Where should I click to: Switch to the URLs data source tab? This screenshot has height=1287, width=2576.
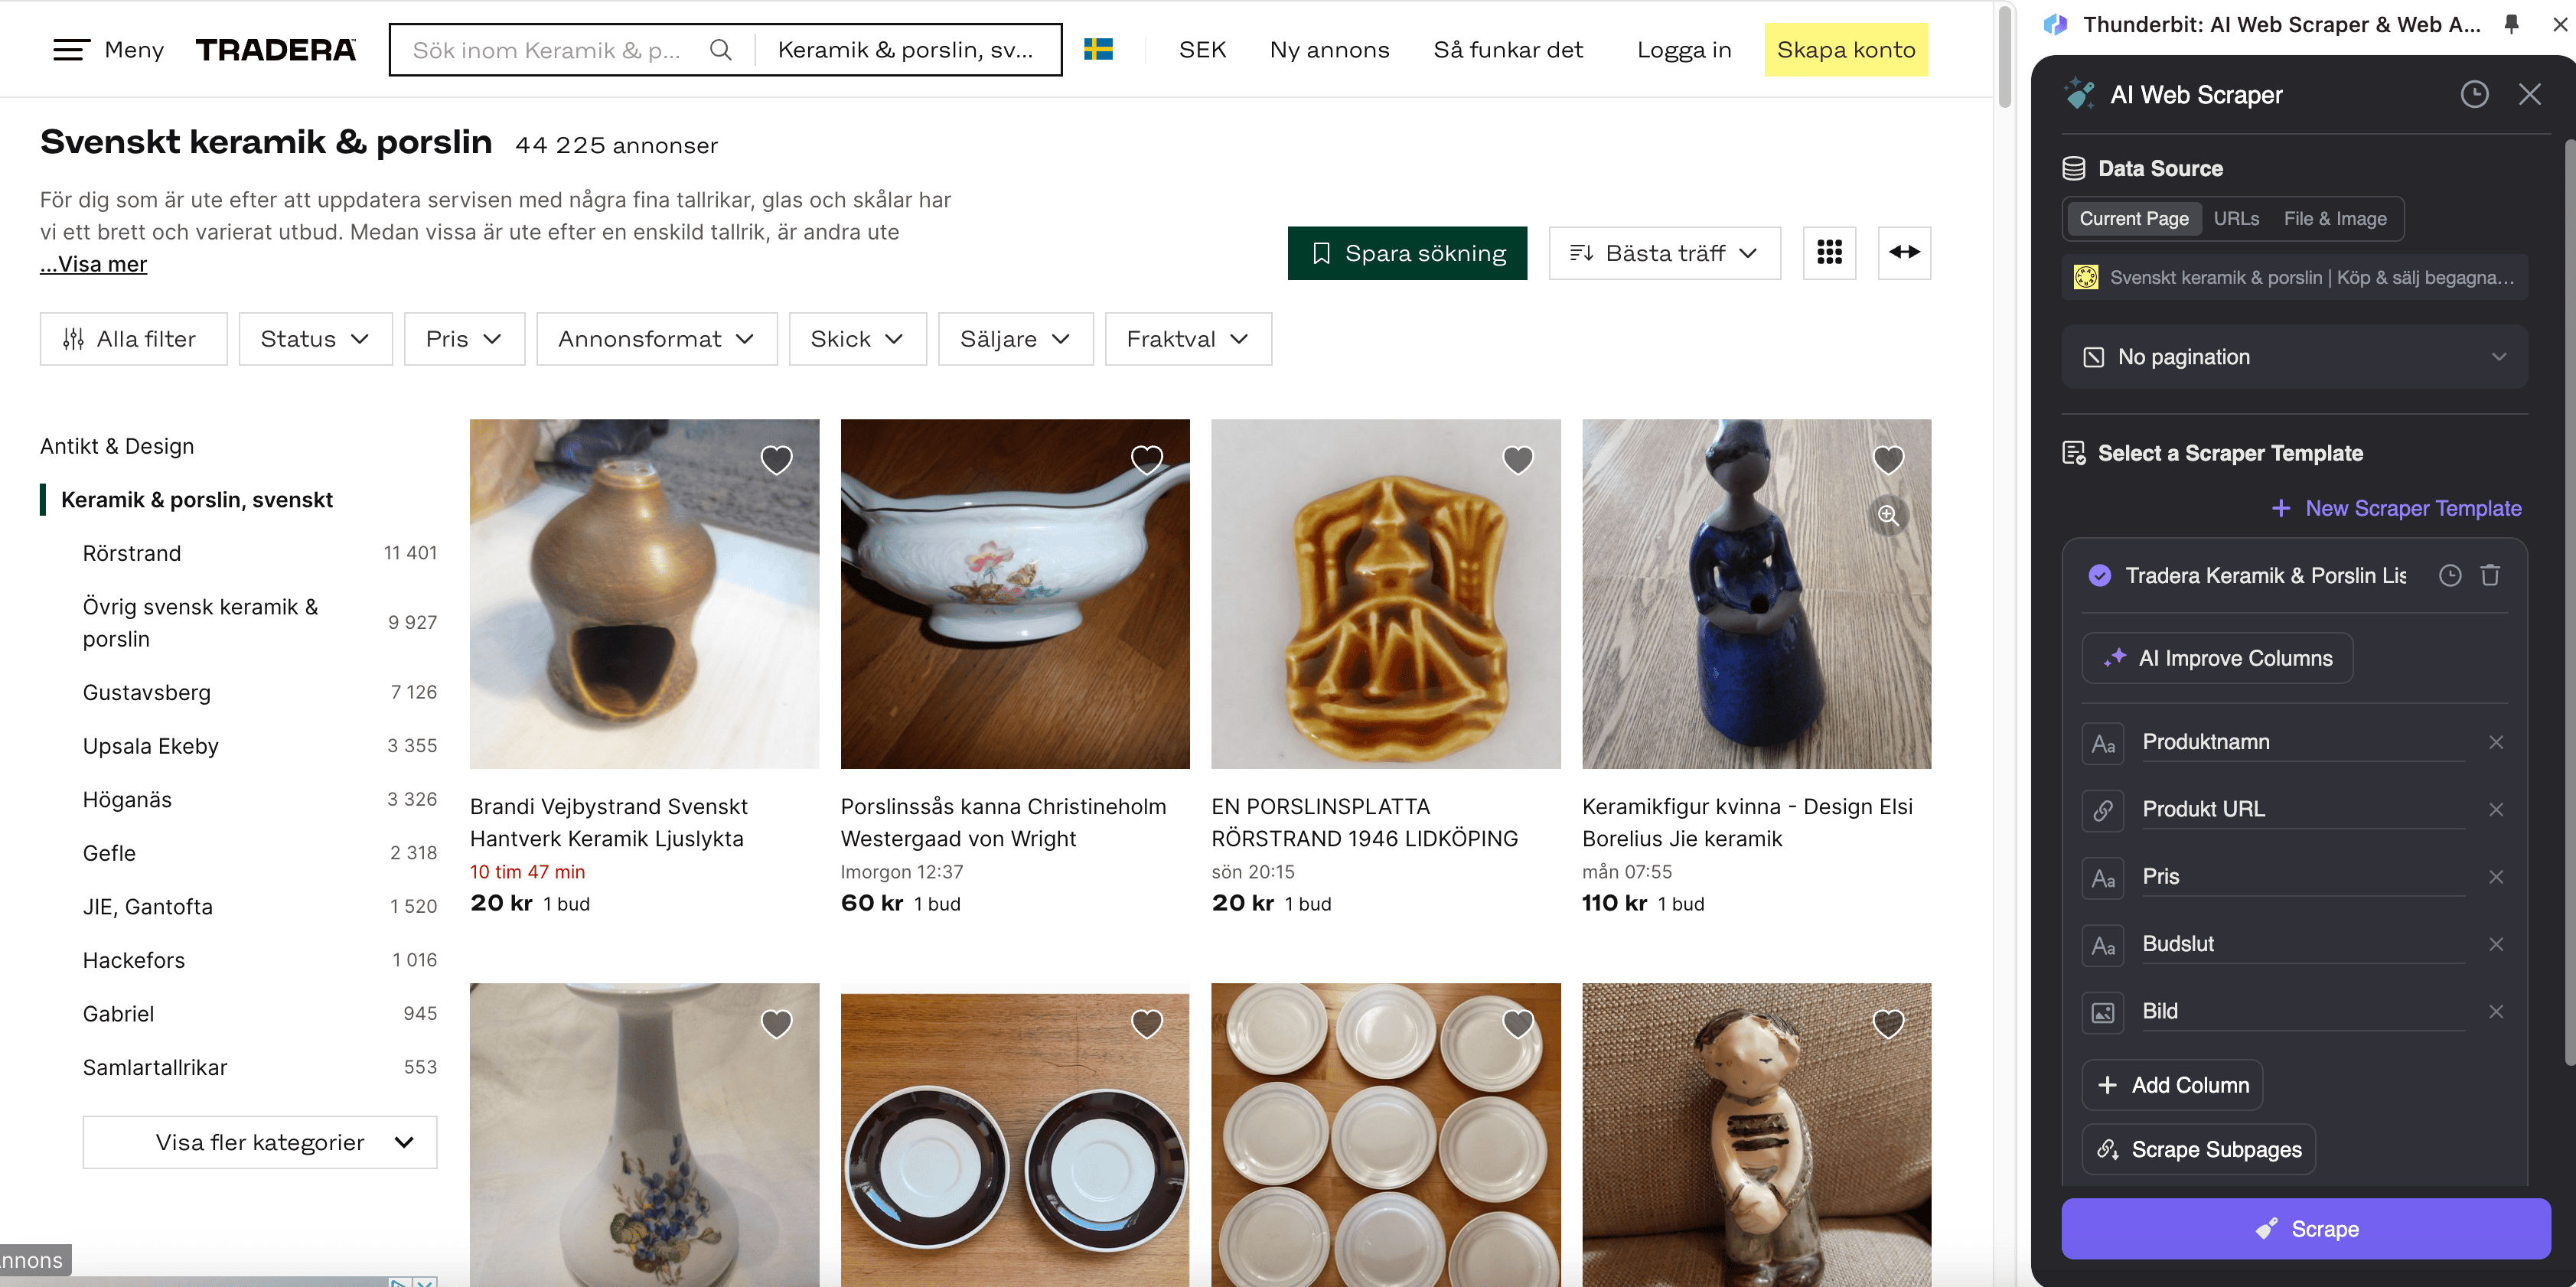click(x=2236, y=219)
